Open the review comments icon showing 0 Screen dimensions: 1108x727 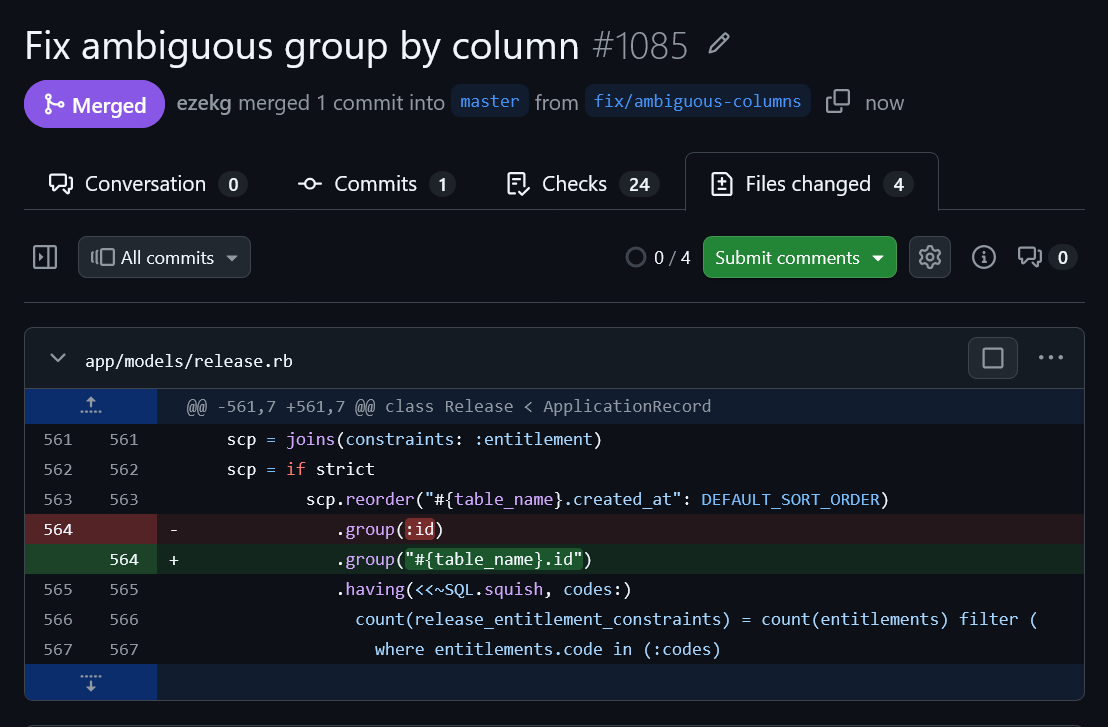[x=1047, y=257]
